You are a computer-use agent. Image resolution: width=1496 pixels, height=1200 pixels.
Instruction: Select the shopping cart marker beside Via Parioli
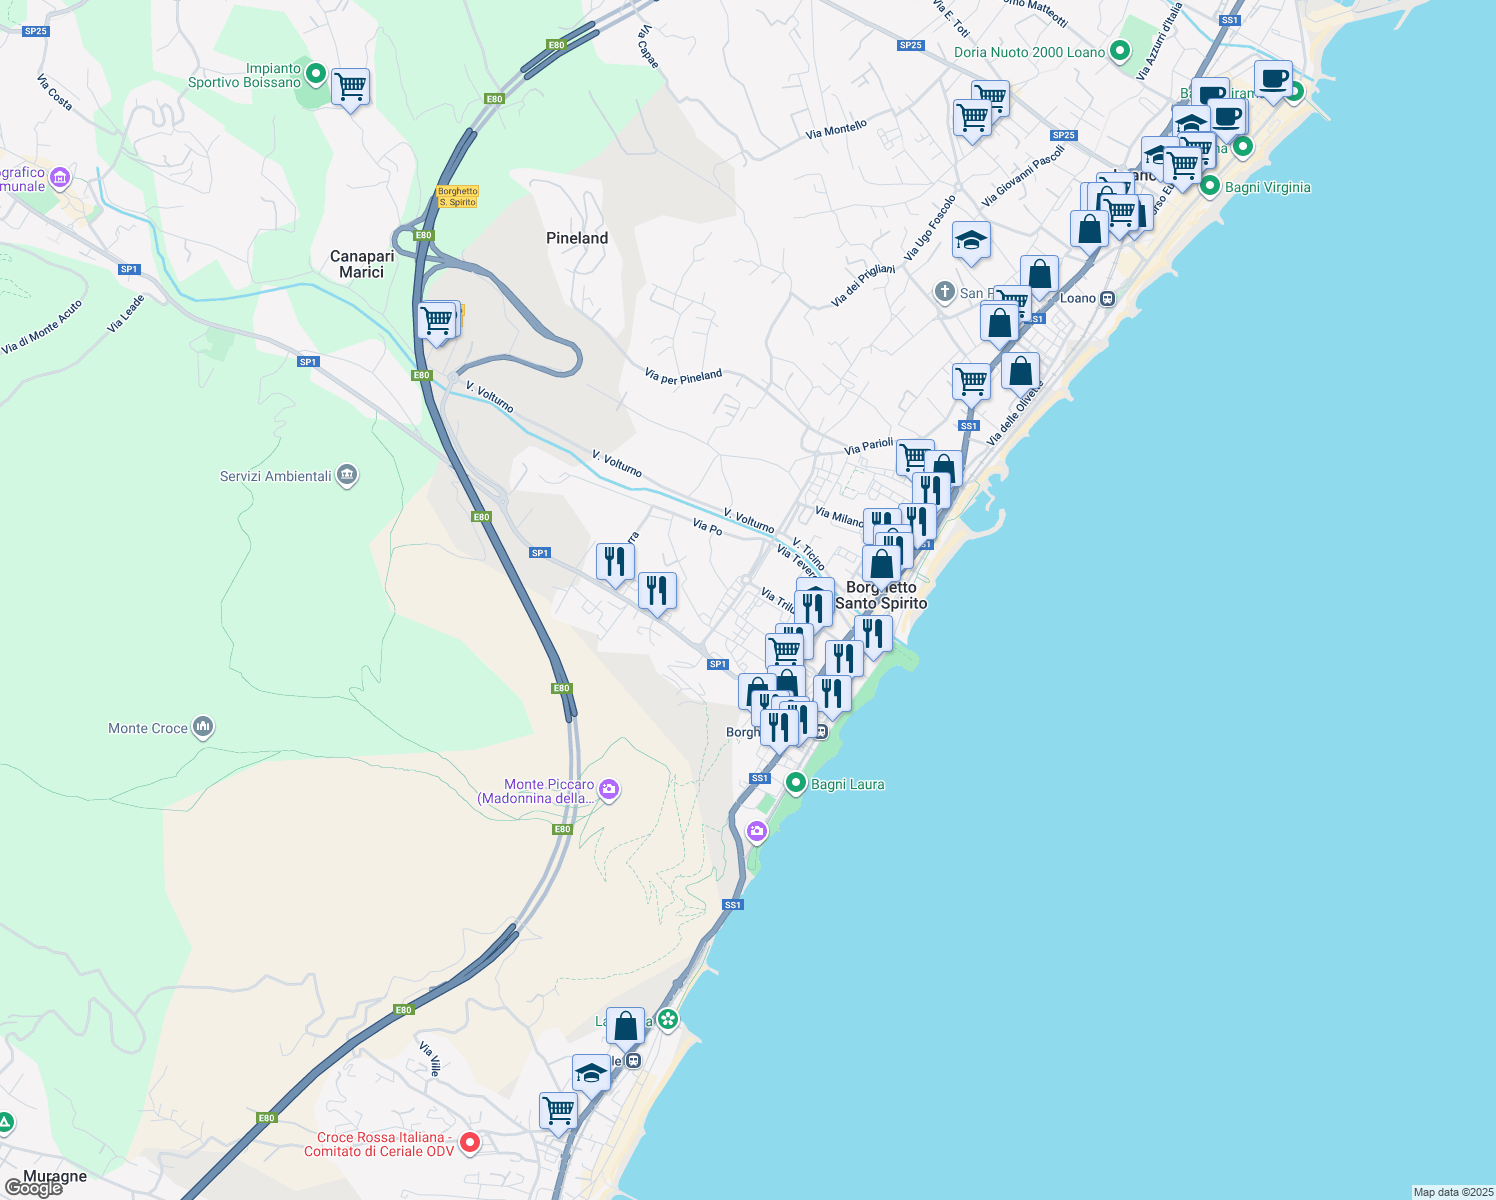pos(915,460)
